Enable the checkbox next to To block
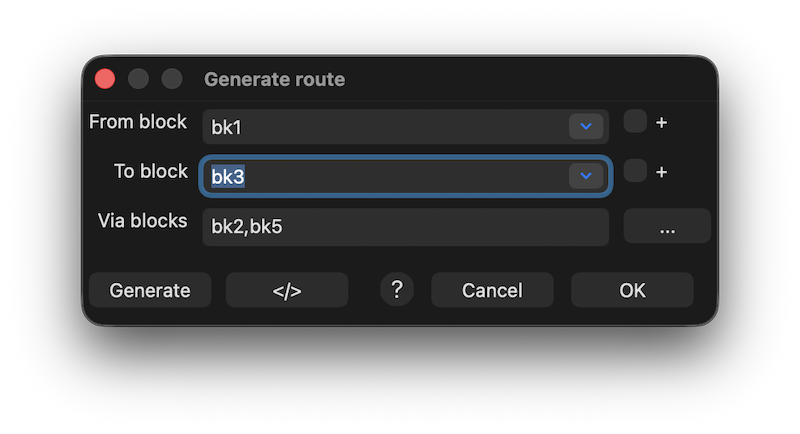Viewport: 800px width, 434px height. click(635, 171)
